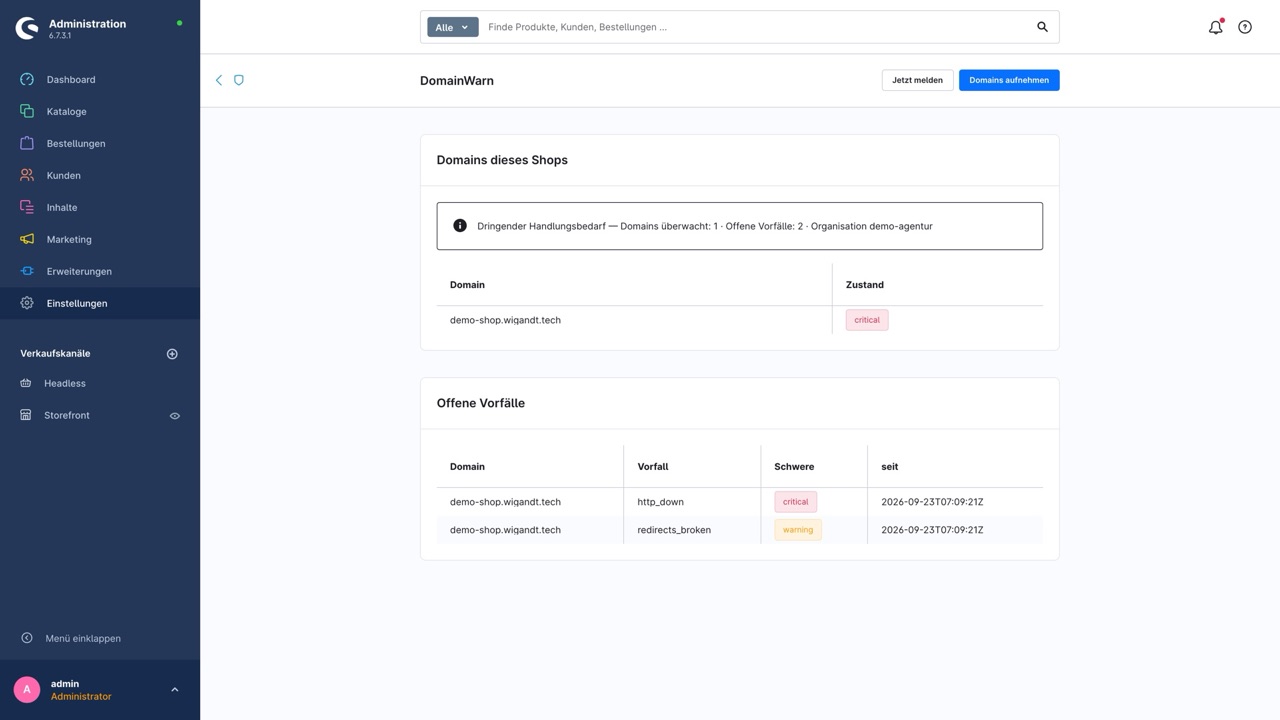Click the seit column header
Viewport: 1280px width, 720px height.
[890, 467]
